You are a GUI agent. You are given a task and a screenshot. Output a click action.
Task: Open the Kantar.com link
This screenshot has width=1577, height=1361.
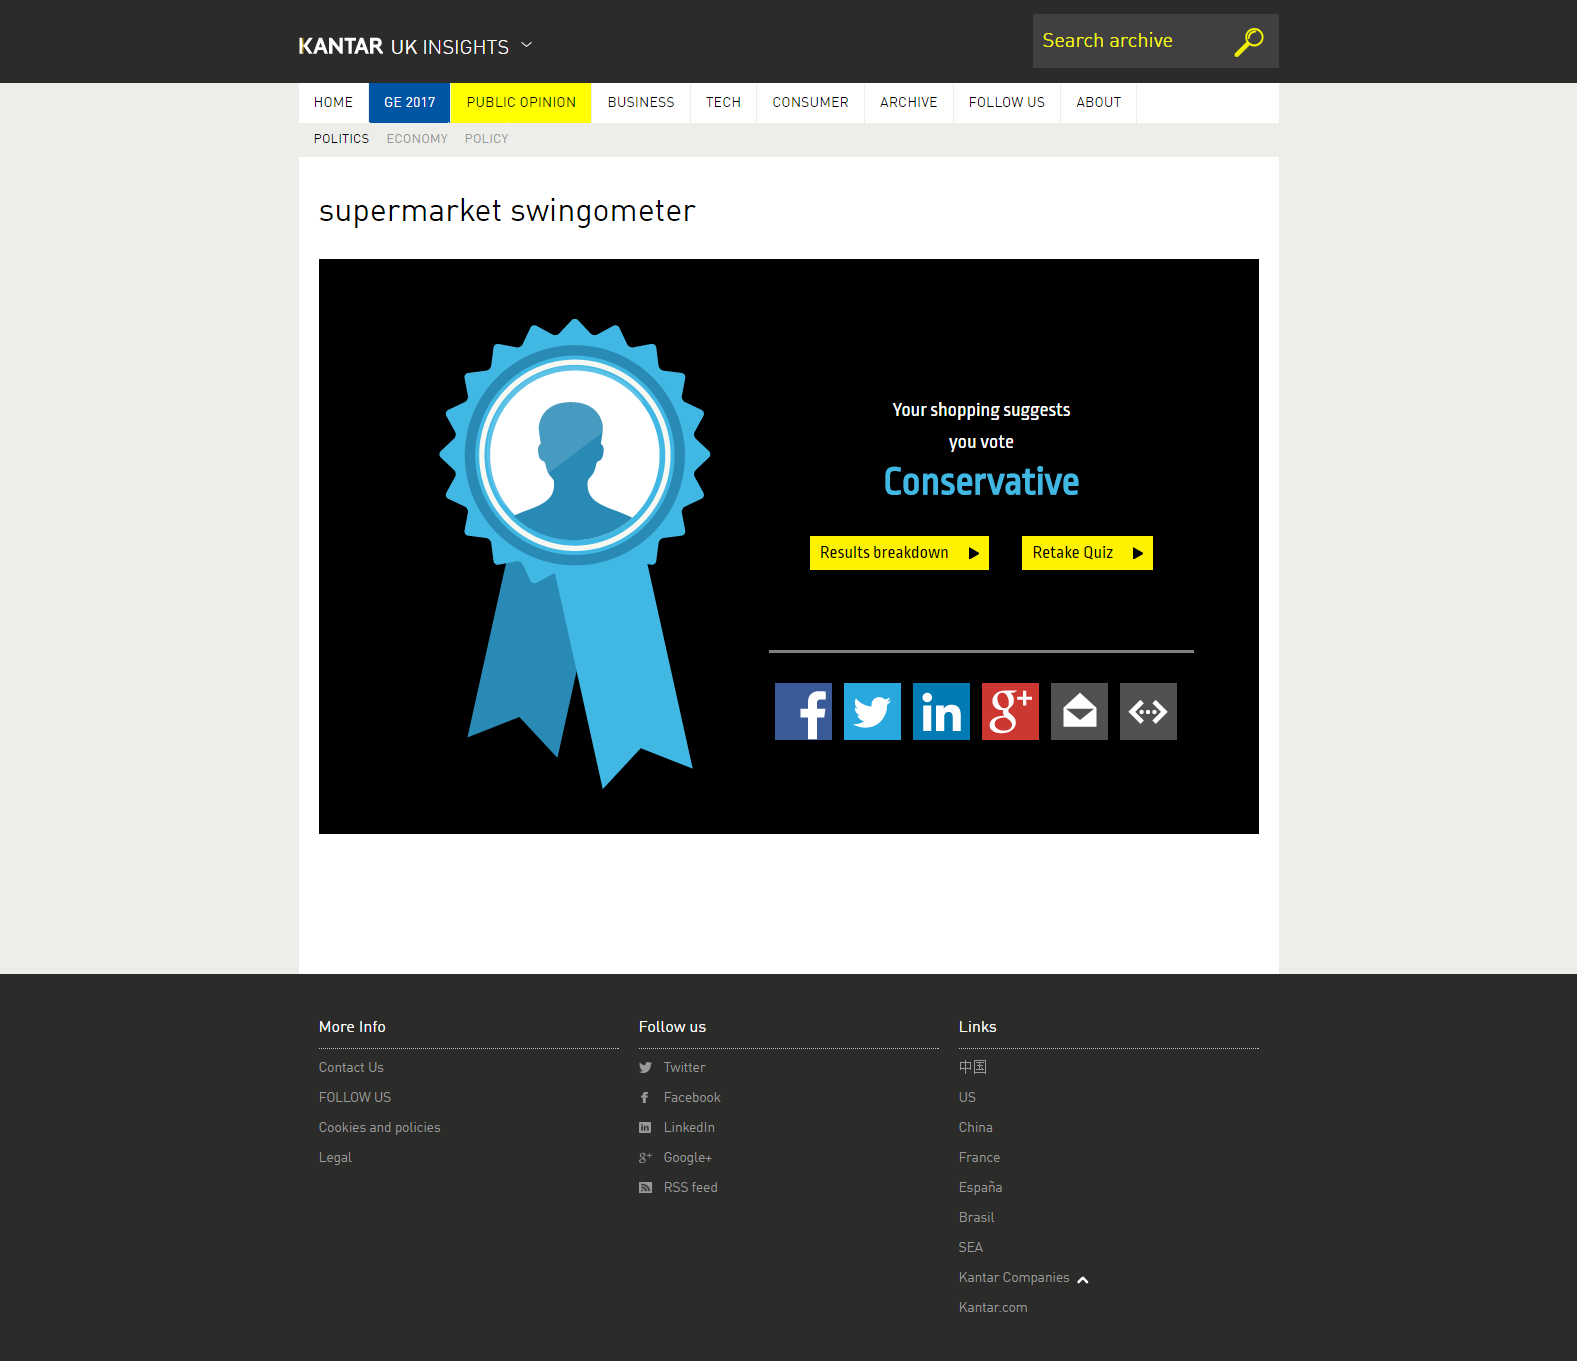(x=993, y=1308)
